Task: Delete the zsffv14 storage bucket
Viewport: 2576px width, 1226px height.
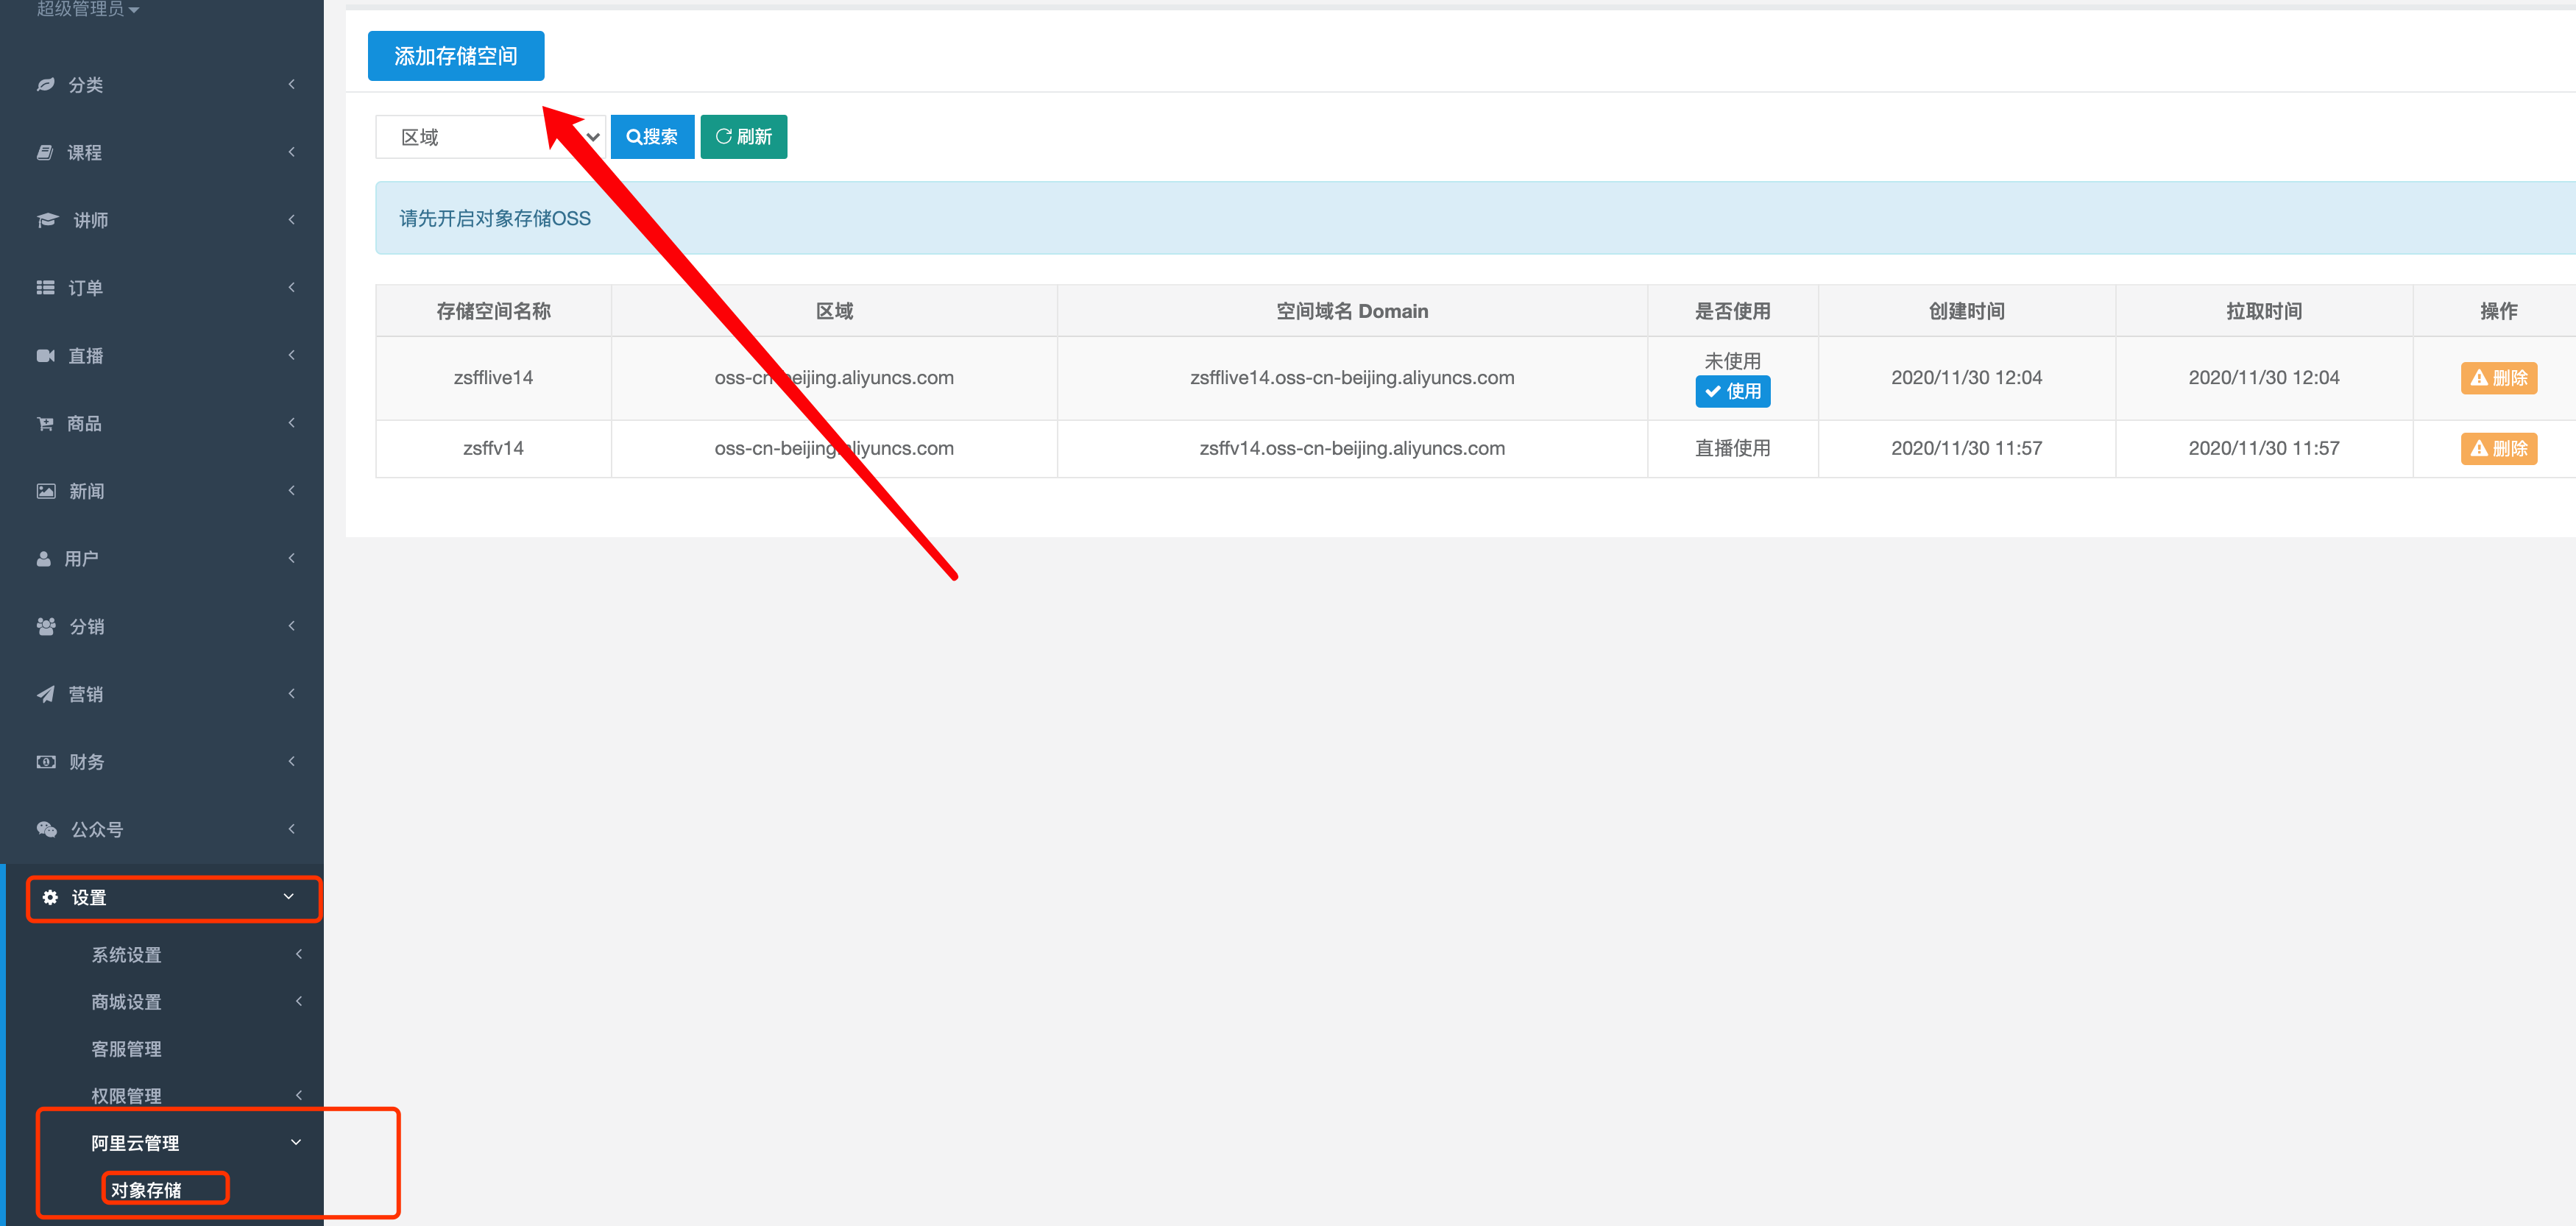Action: [2498, 449]
